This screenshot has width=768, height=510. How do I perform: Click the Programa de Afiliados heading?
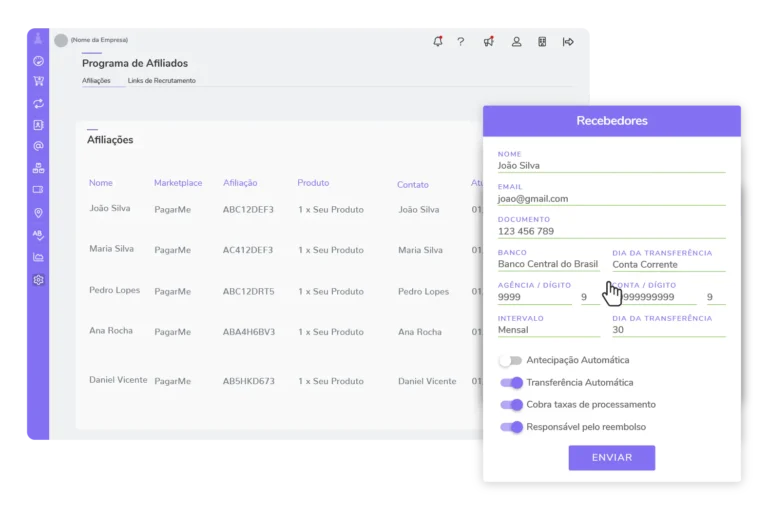click(x=135, y=63)
